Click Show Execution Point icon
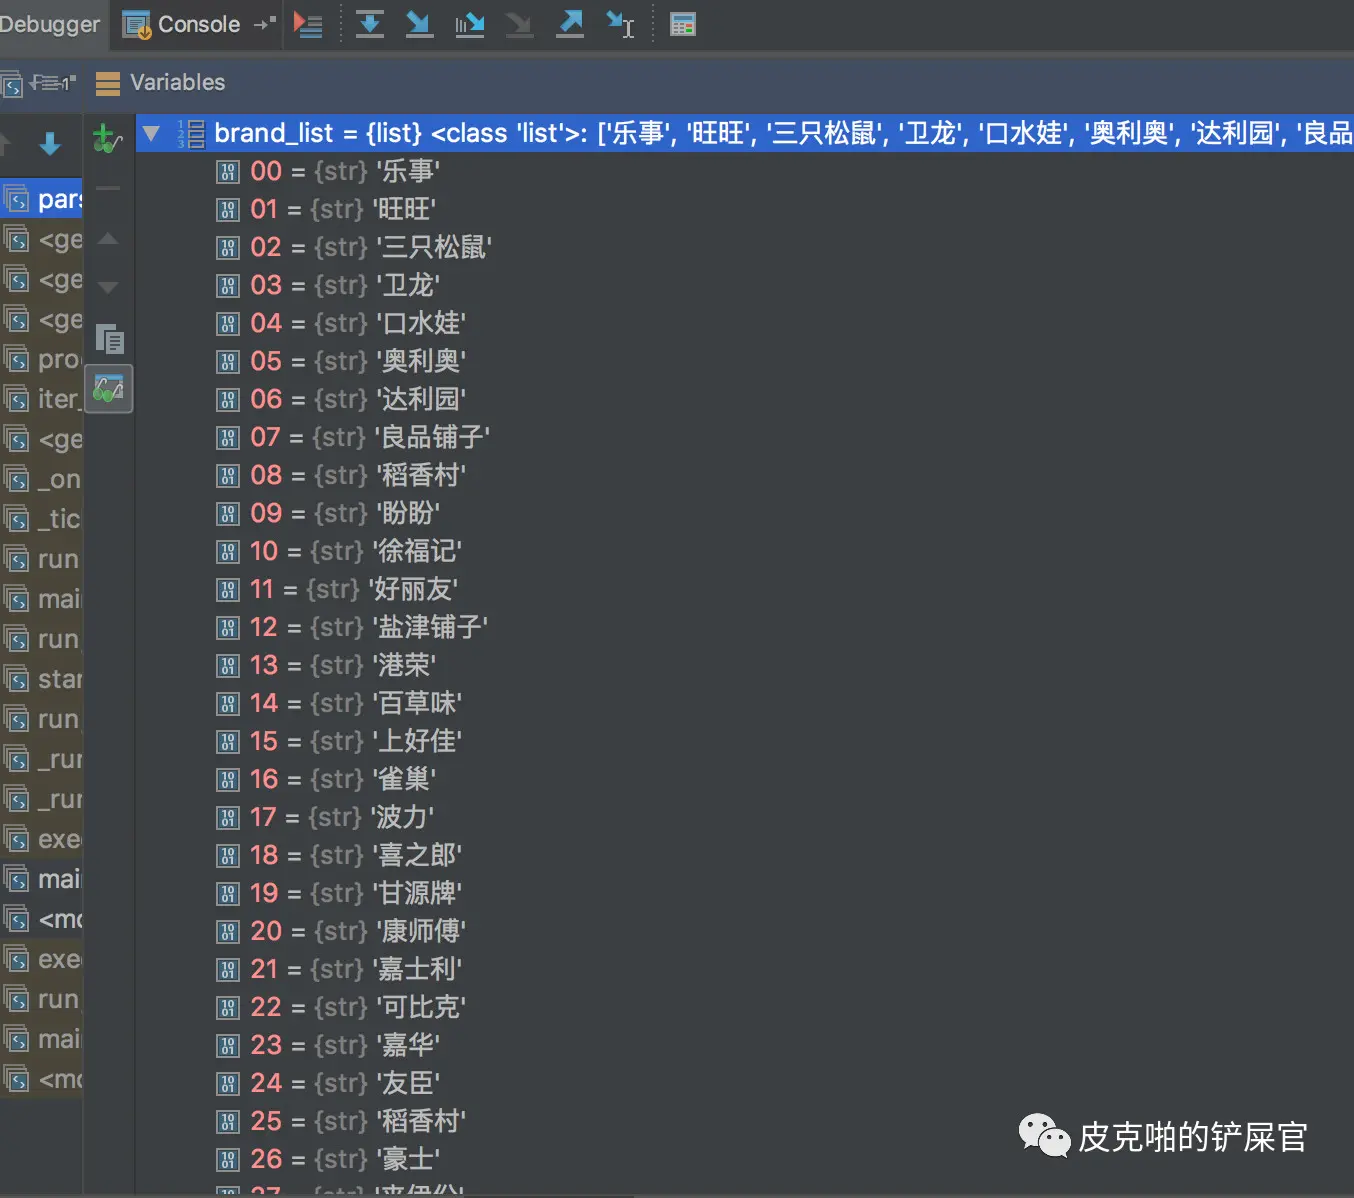The height and width of the screenshot is (1198, 1354). click(x=308, y=24)
